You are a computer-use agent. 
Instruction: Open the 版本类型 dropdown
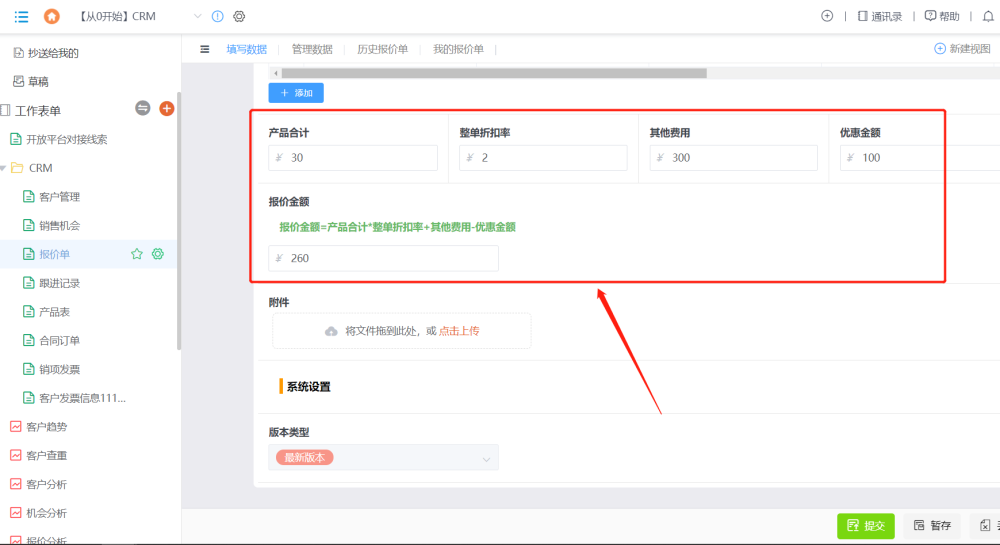(383, 458)
